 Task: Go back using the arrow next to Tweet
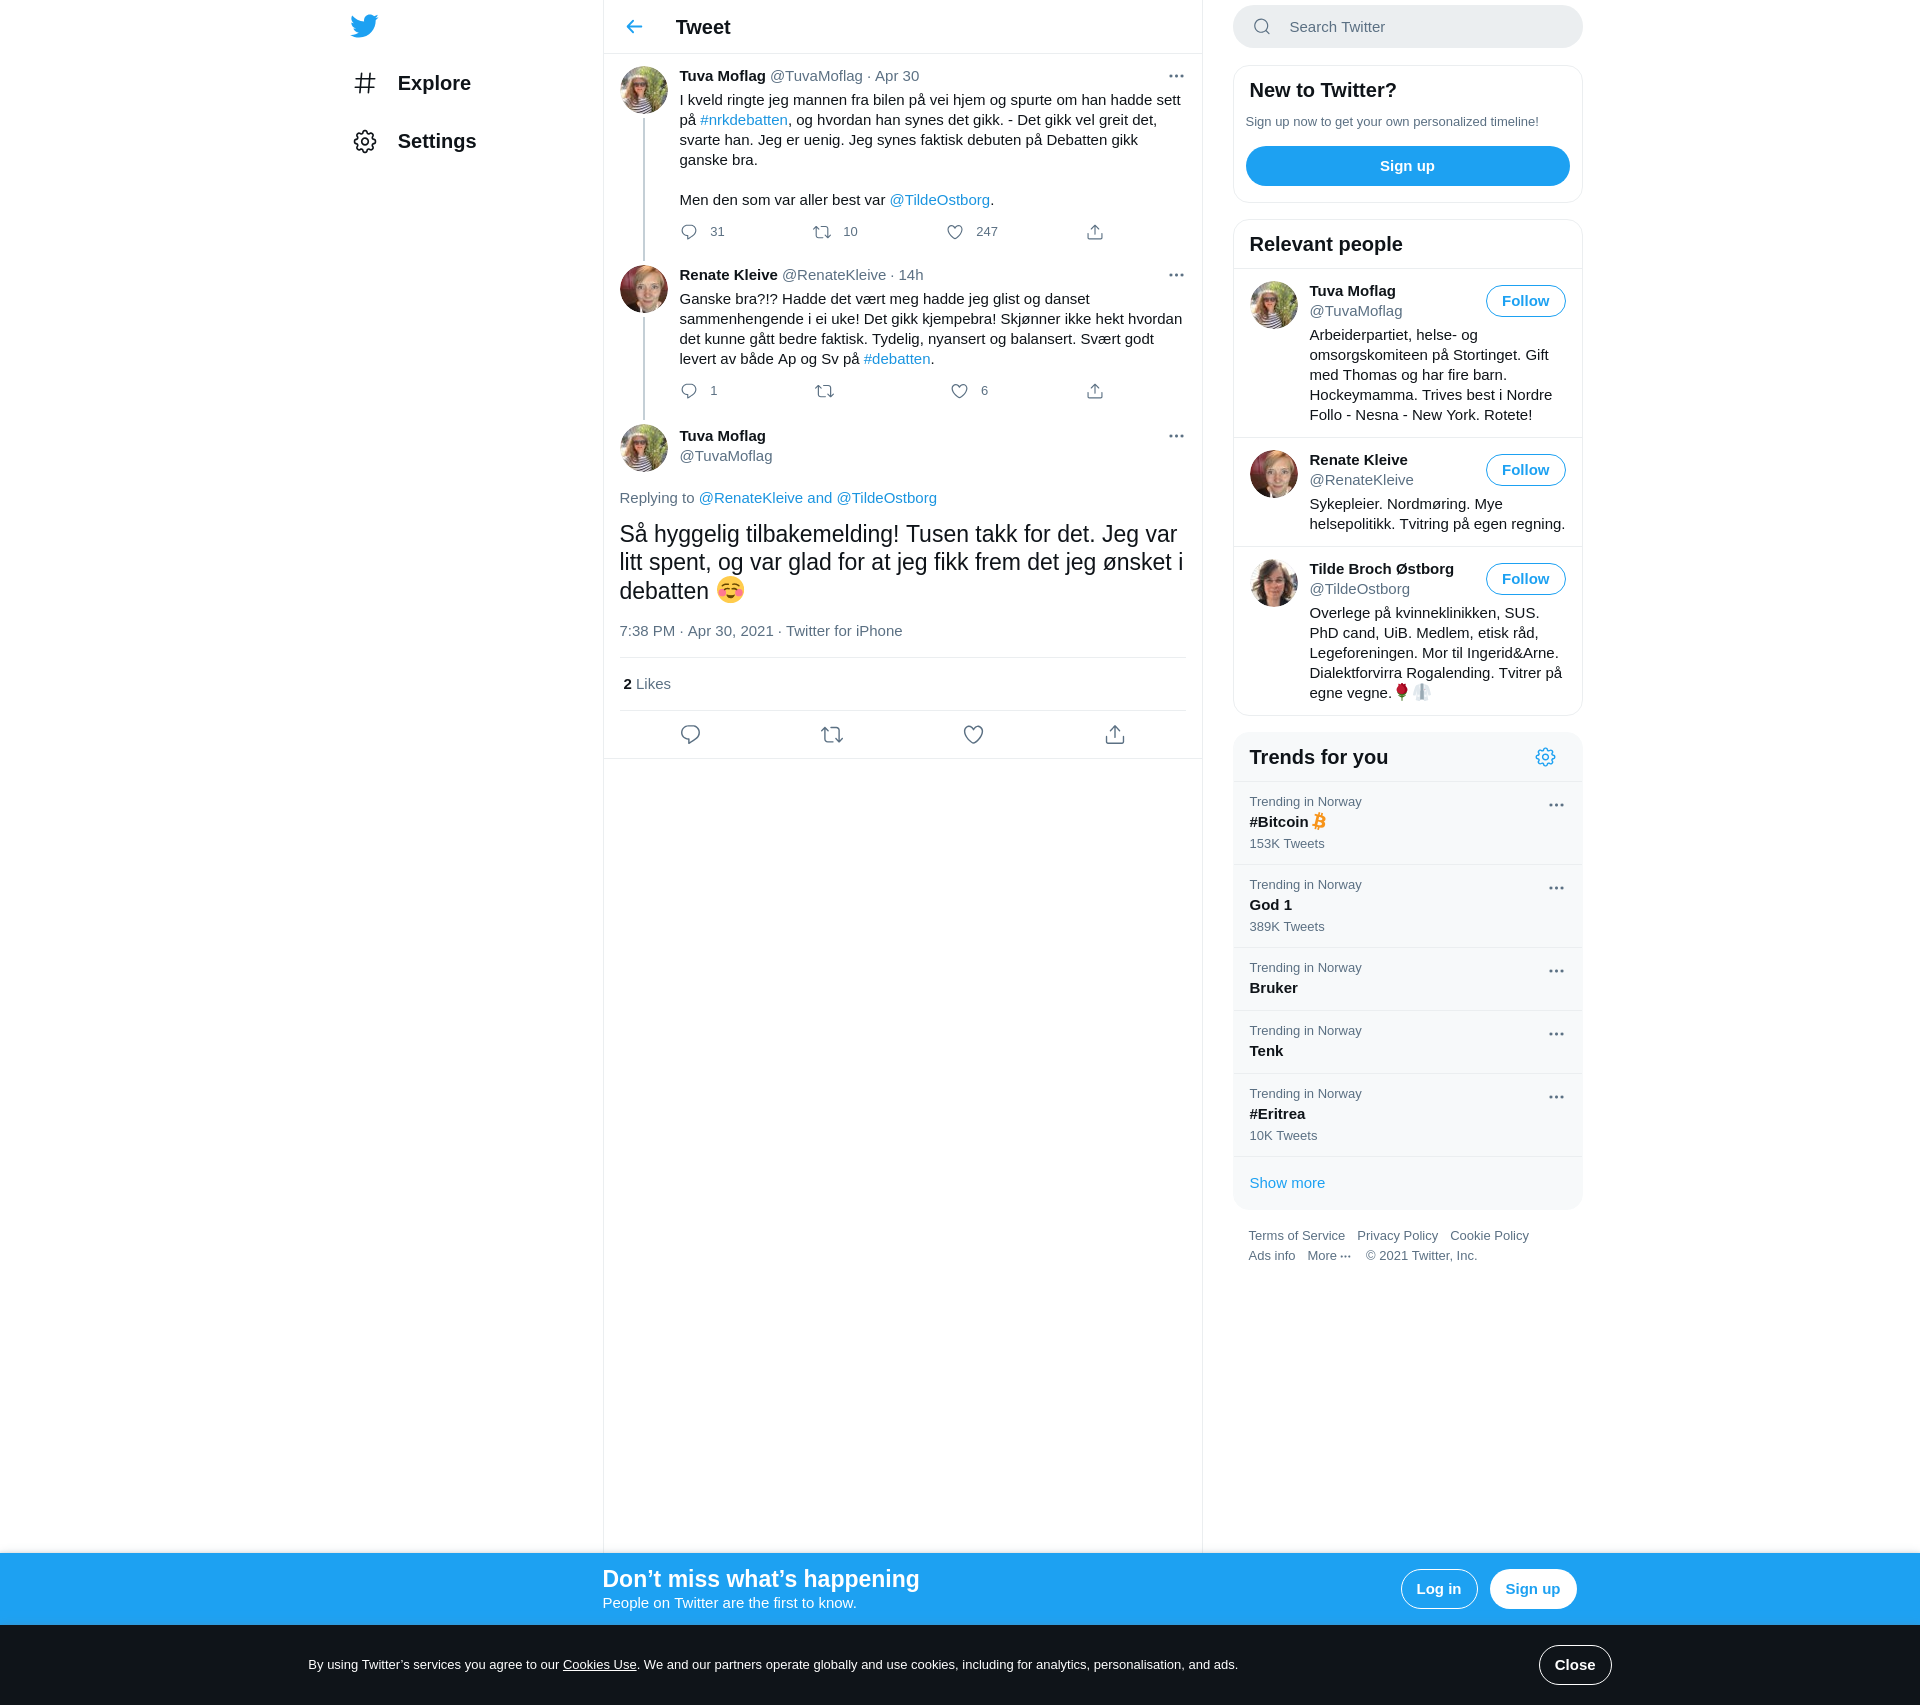coord(634,27)
